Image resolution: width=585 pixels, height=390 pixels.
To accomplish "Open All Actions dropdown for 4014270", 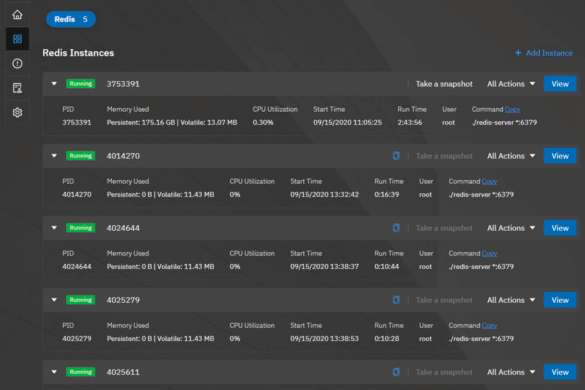I will pos(511,156).
